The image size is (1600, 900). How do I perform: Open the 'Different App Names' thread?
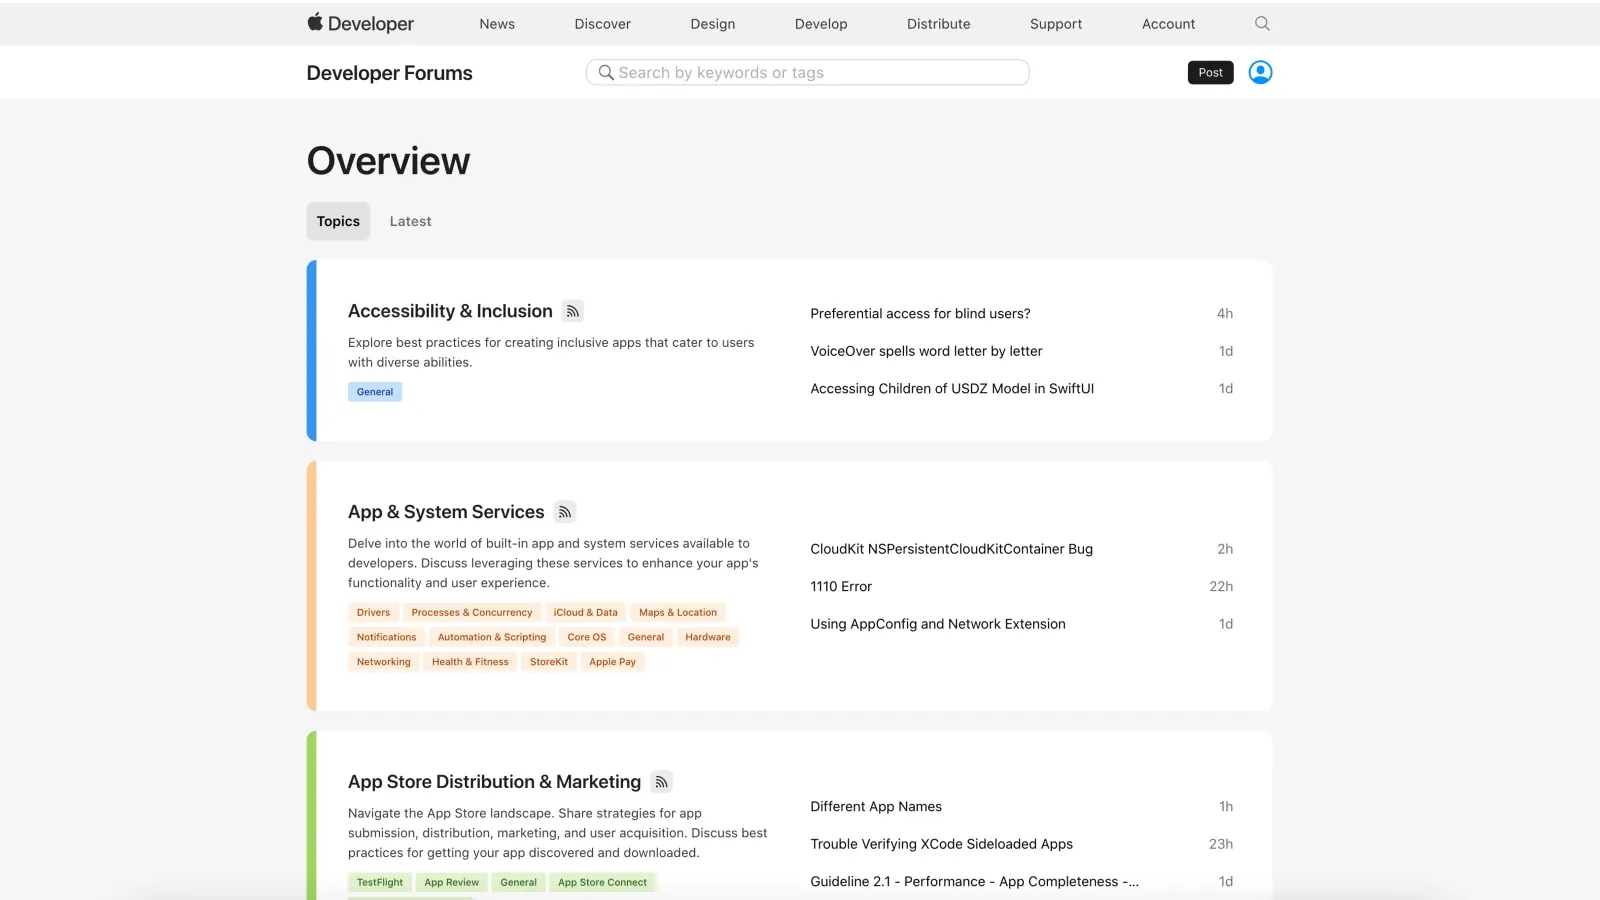pos(876,806)
